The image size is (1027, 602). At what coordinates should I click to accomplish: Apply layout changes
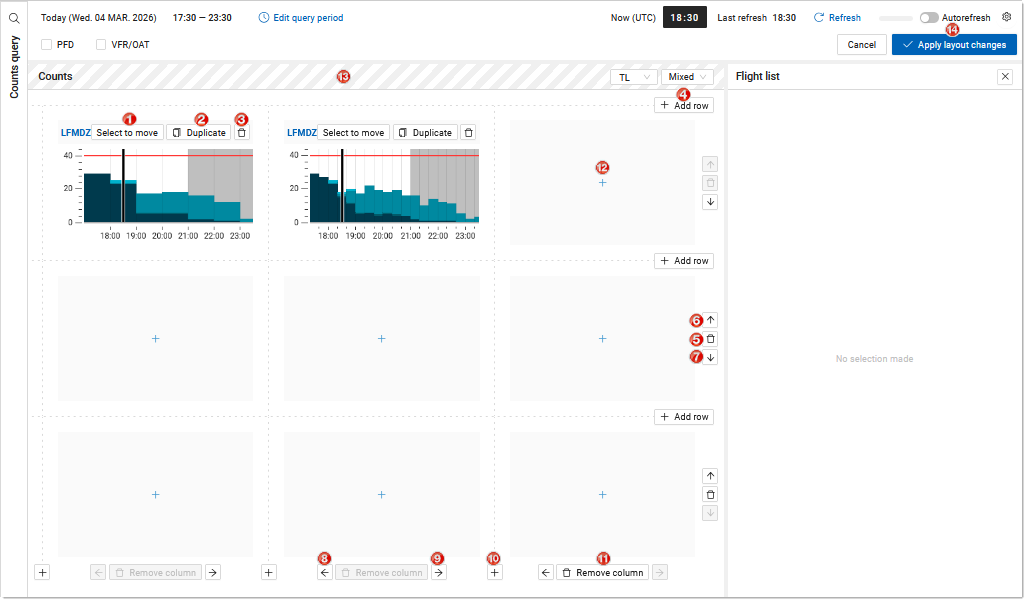coord(954,45)
